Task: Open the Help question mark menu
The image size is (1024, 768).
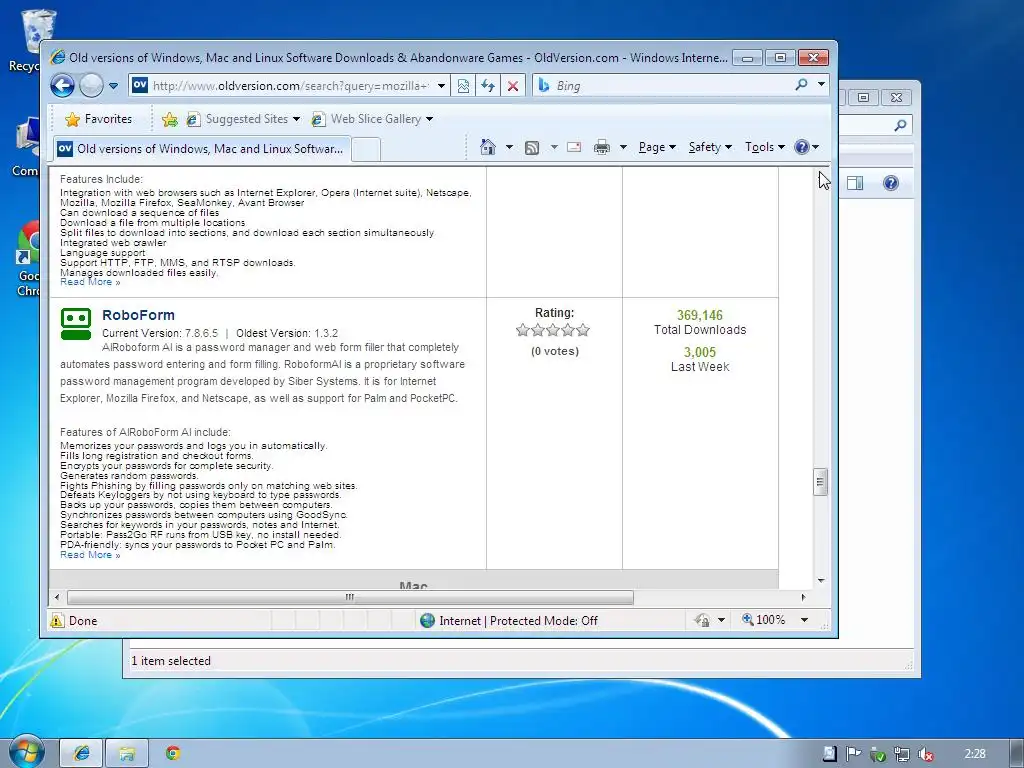Action: pyautogui.click(x=807, y=147)
